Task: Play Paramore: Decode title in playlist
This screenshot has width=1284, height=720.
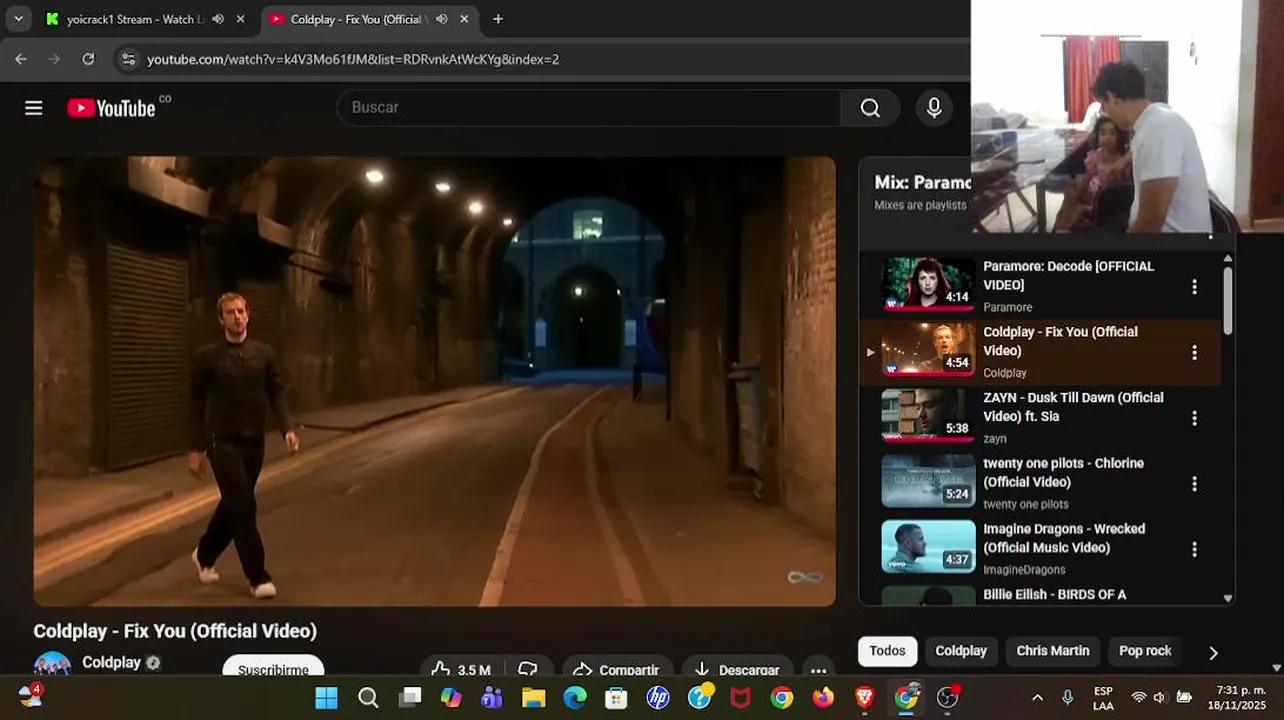Action: (x=1068, y=276)
